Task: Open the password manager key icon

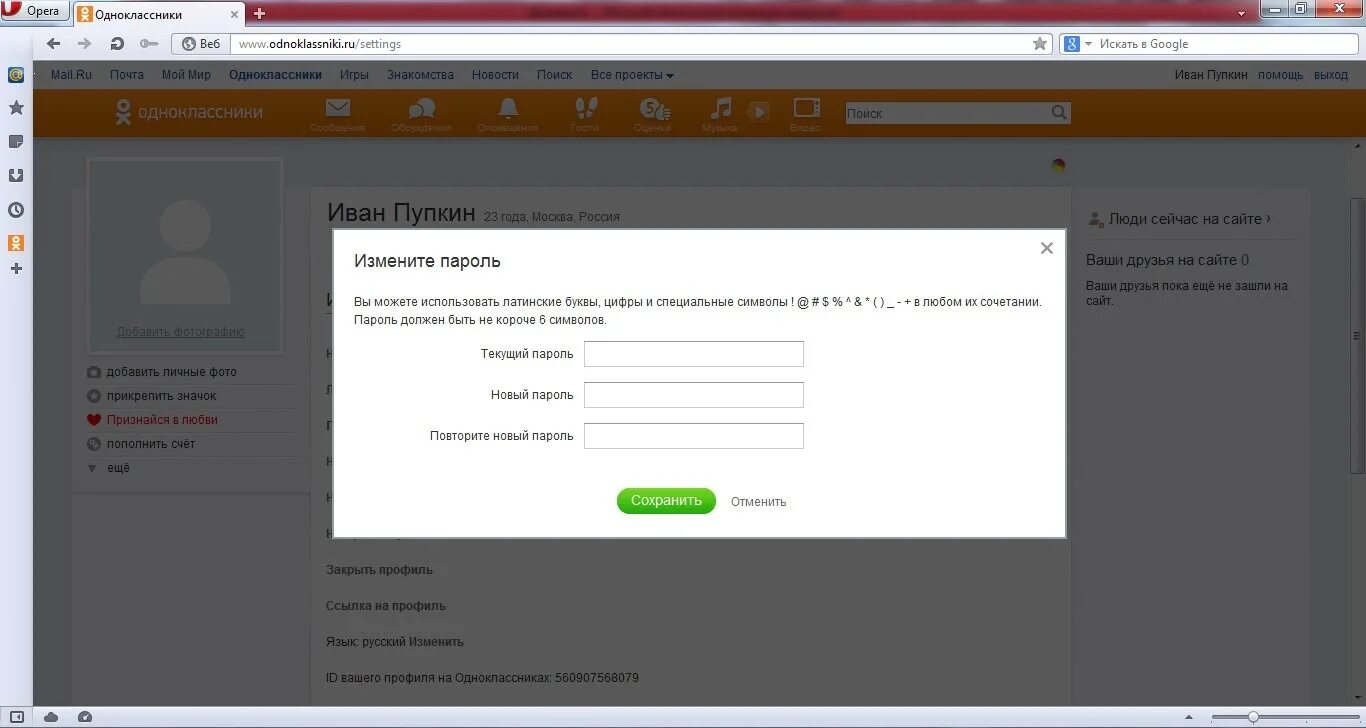Action: [149, 44]
